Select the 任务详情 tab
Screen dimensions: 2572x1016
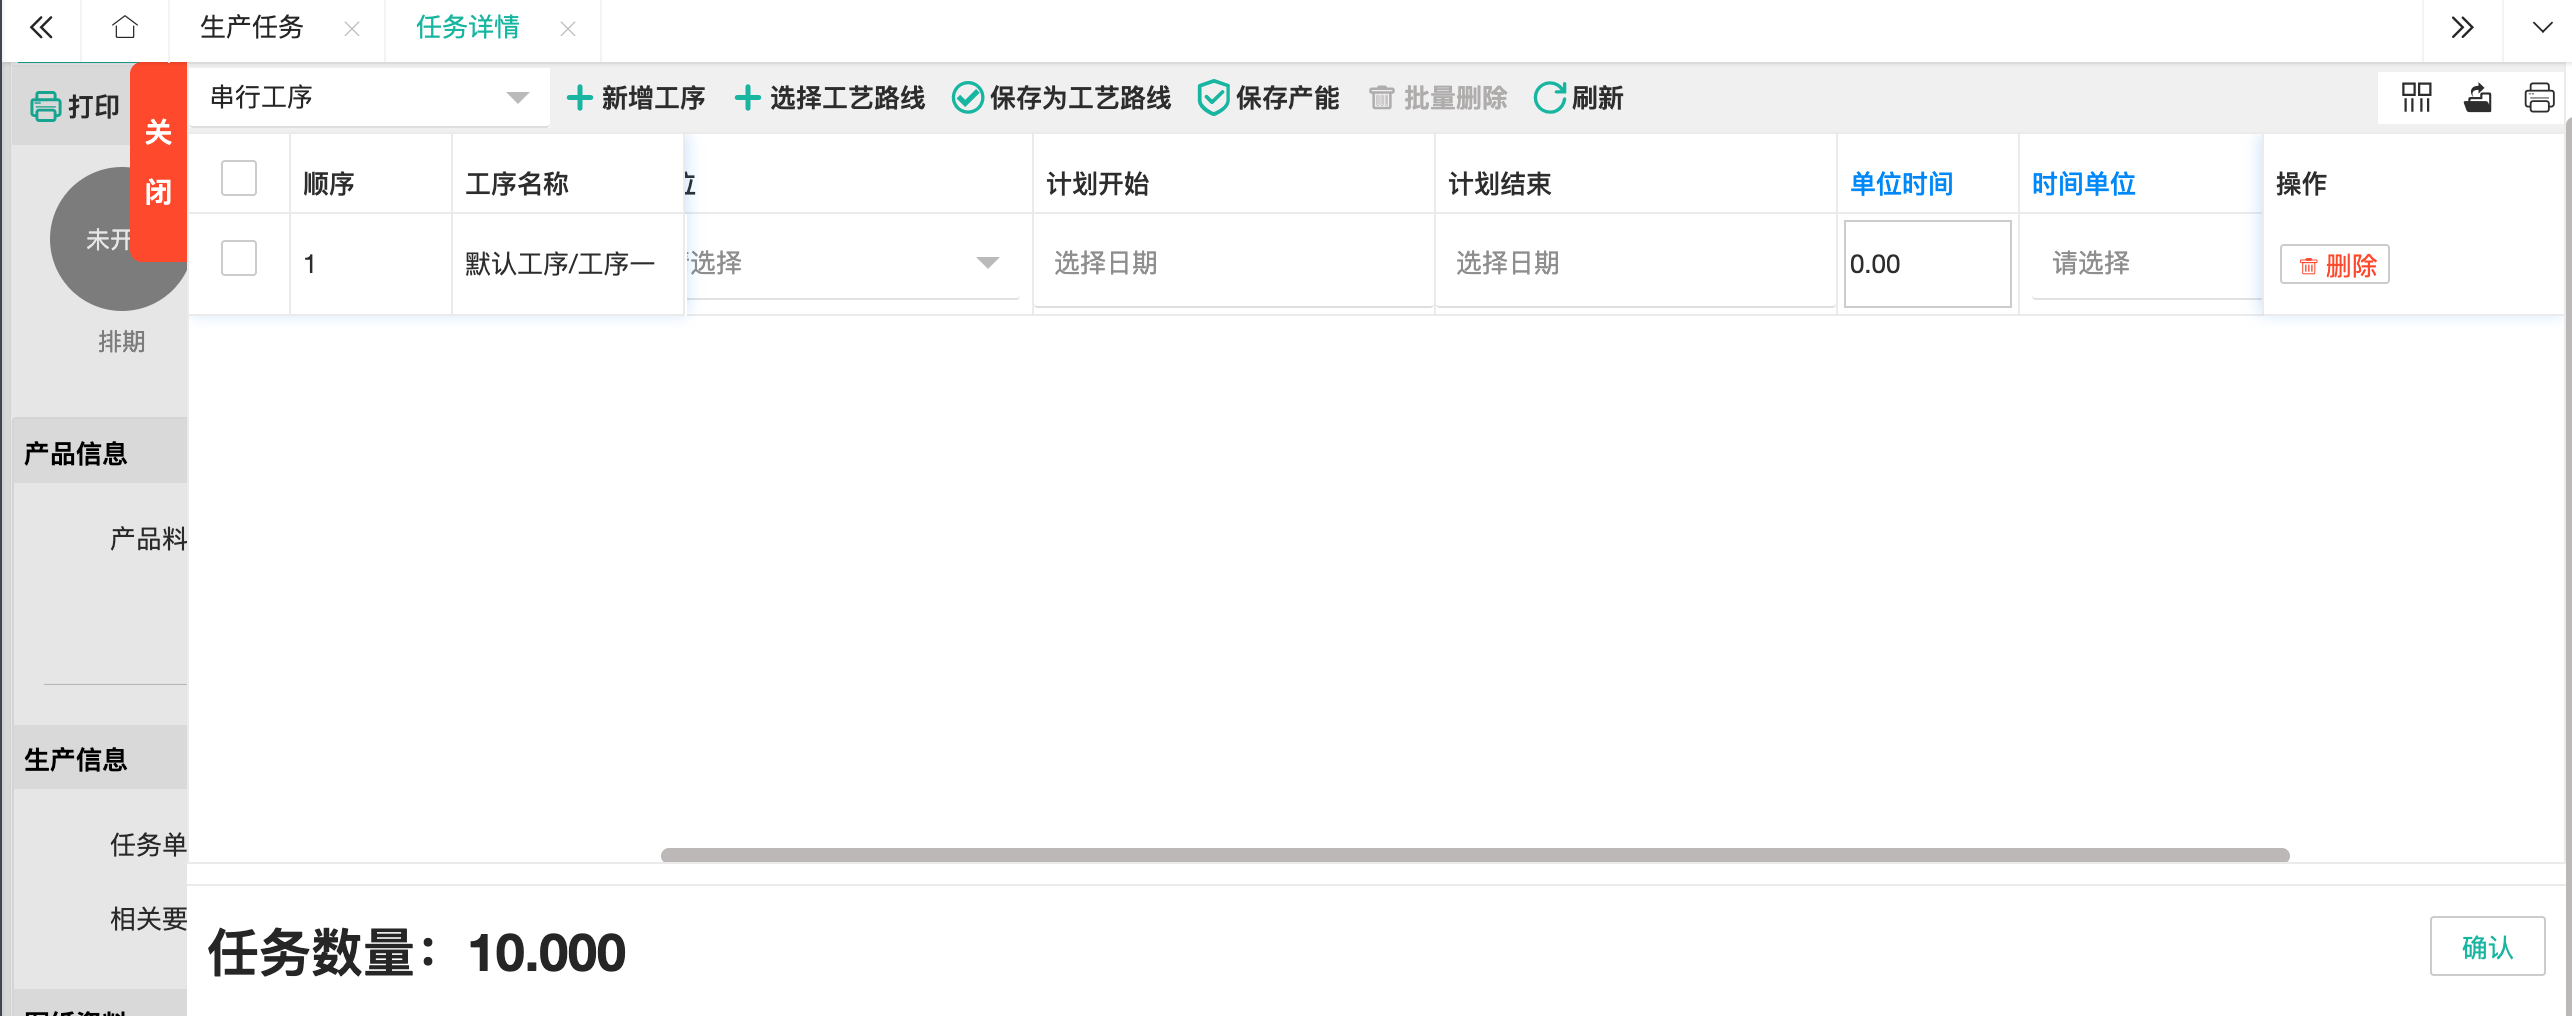pyautogui.click(x=468, y=27)
